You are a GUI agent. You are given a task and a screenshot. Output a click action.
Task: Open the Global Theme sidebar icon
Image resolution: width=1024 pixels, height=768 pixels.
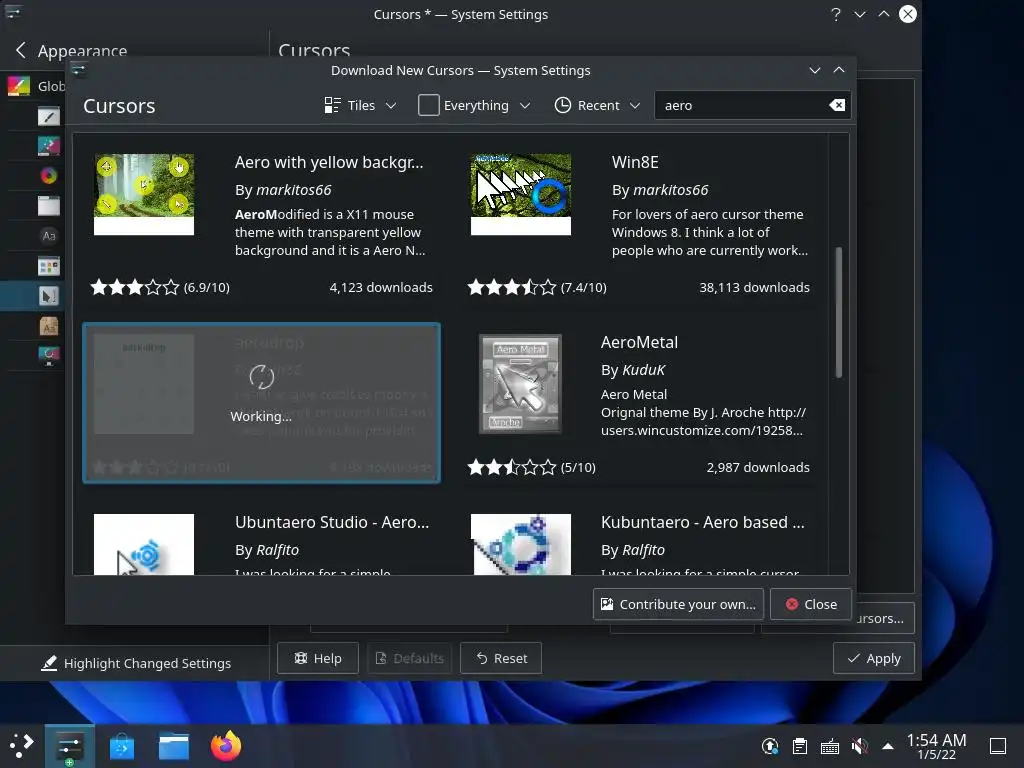(x=19, y=86)
